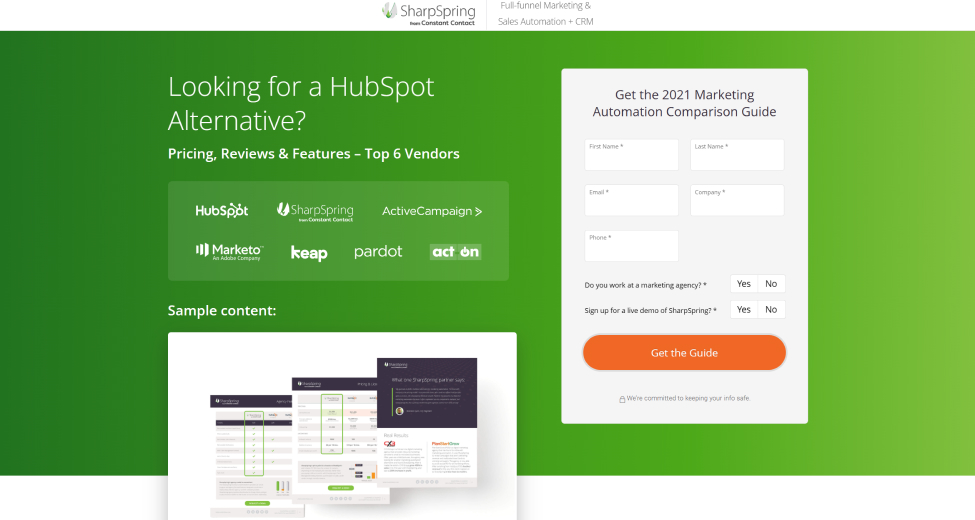Open the dark partner testimonial sample page

pos(427,422)
